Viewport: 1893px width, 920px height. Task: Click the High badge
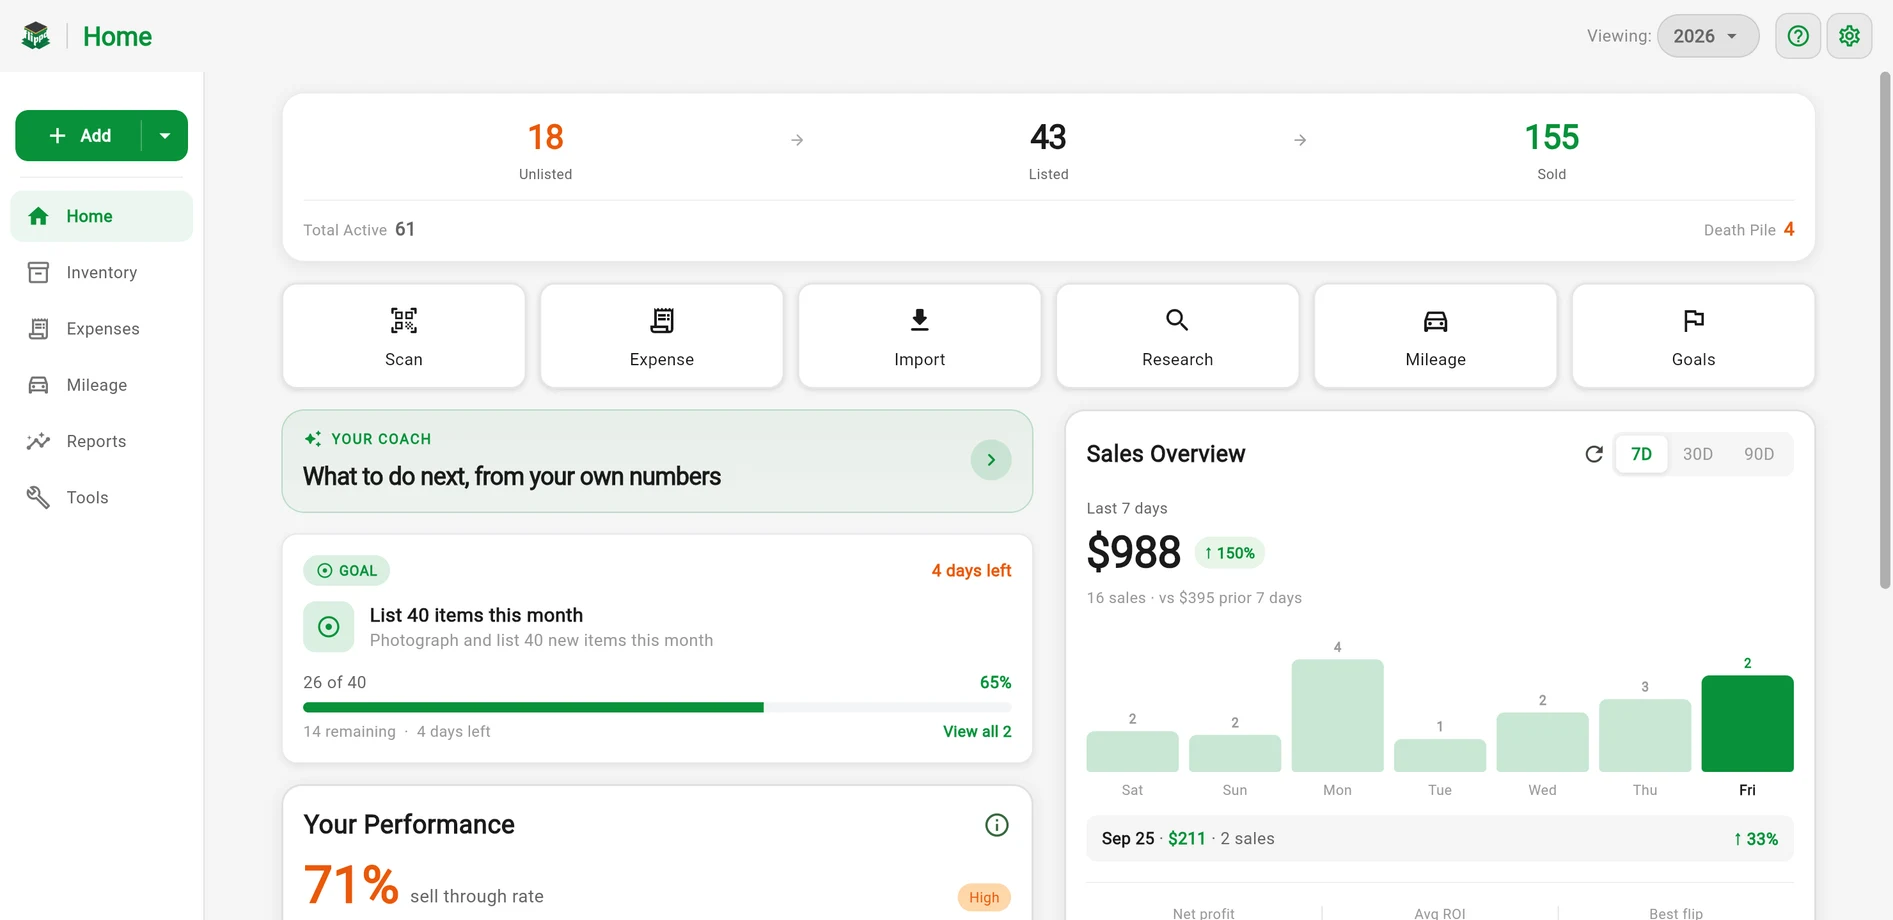[984, 897]
